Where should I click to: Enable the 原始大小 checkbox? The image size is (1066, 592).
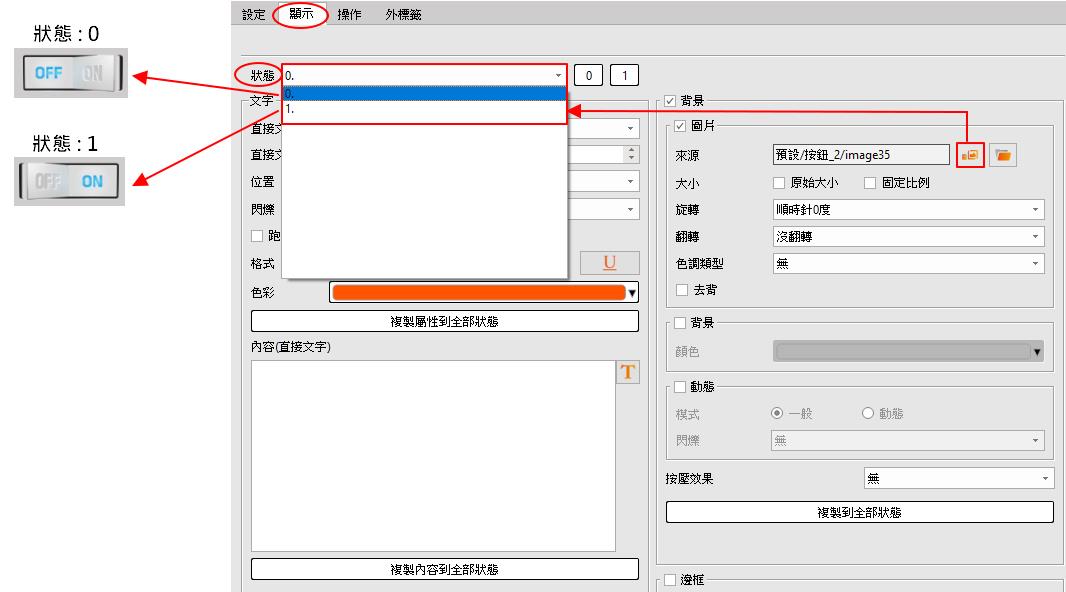click(x=780, y=183)
